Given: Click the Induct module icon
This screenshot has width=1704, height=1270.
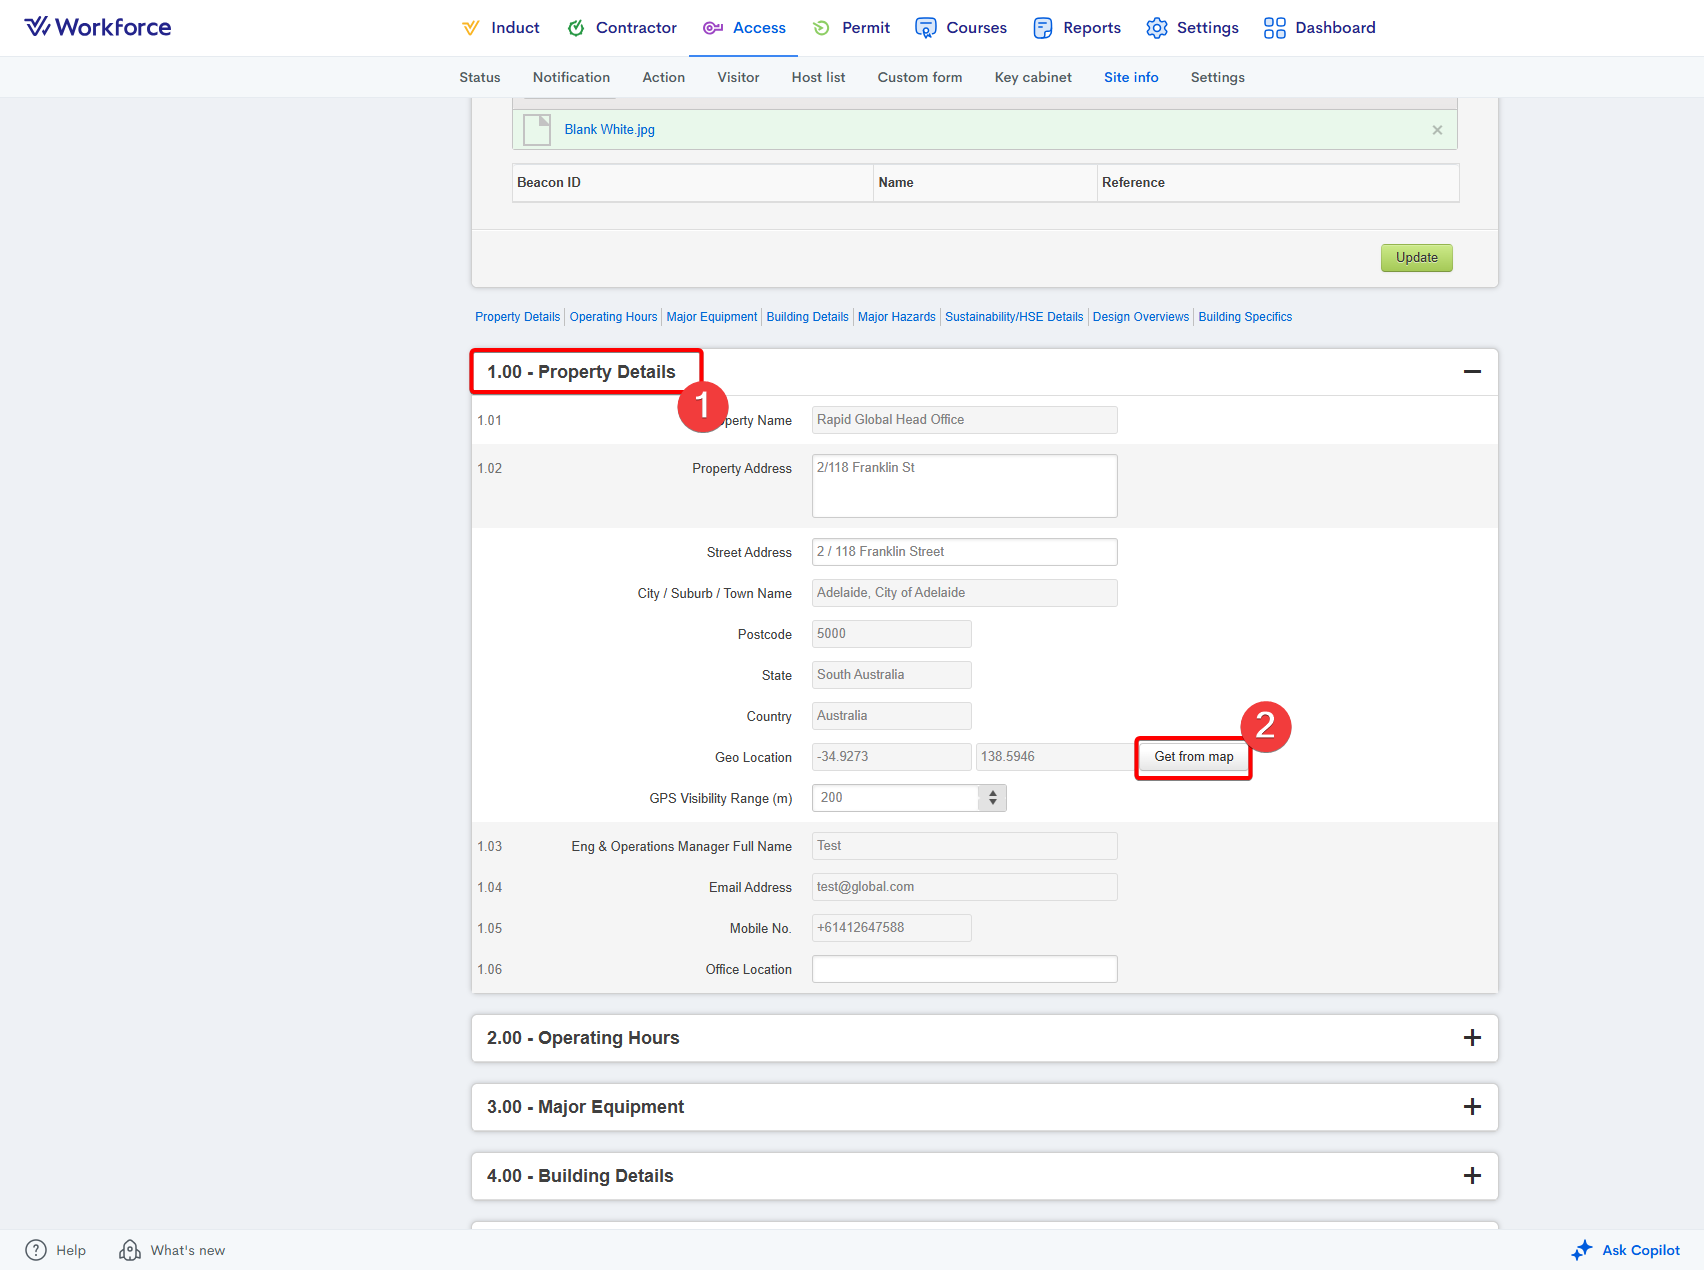Looking at the screenshot, I should [470, 28].
